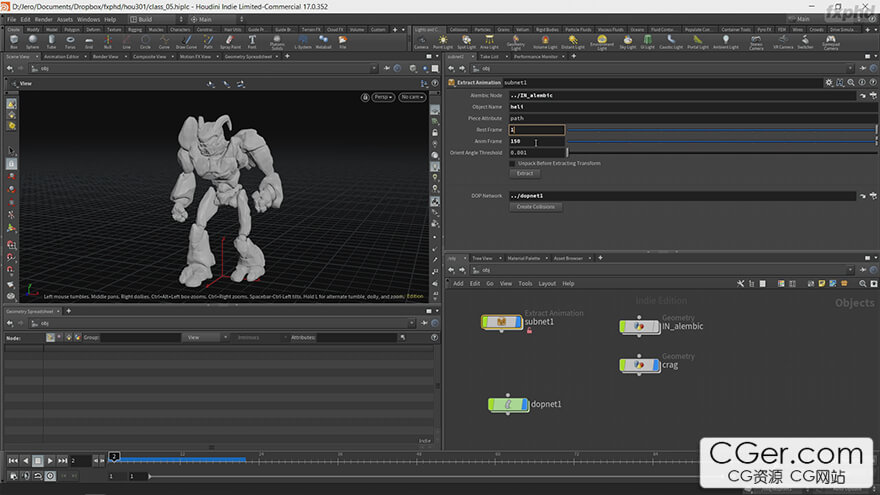Screen dimensions: 880x495
Task: Select the Draw Curve shelf tool
Action: [186, 42]
